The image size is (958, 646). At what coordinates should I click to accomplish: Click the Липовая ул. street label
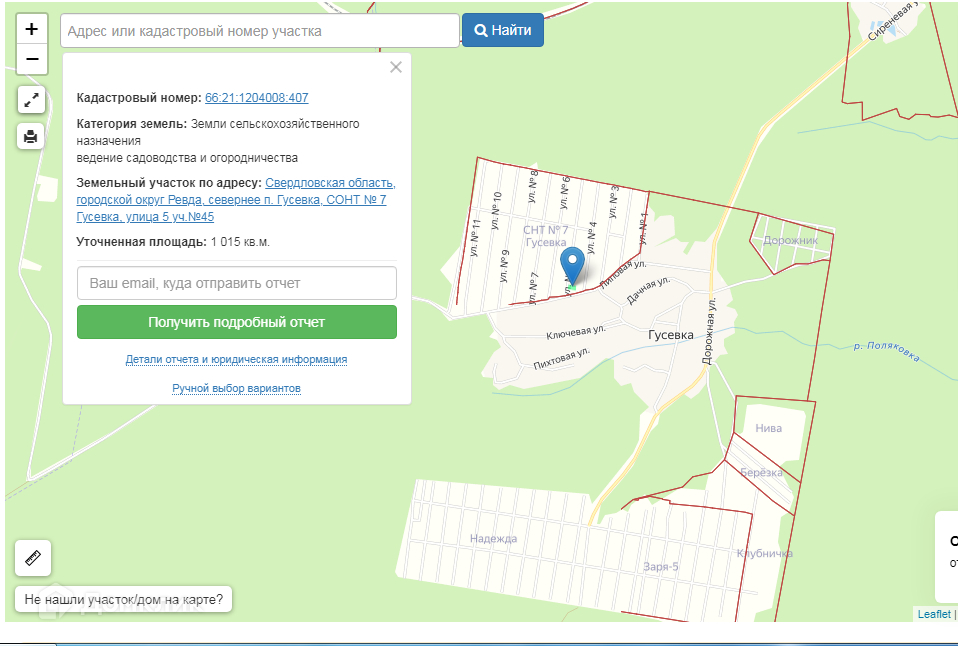pyautogui.click(x=623, y=273)
